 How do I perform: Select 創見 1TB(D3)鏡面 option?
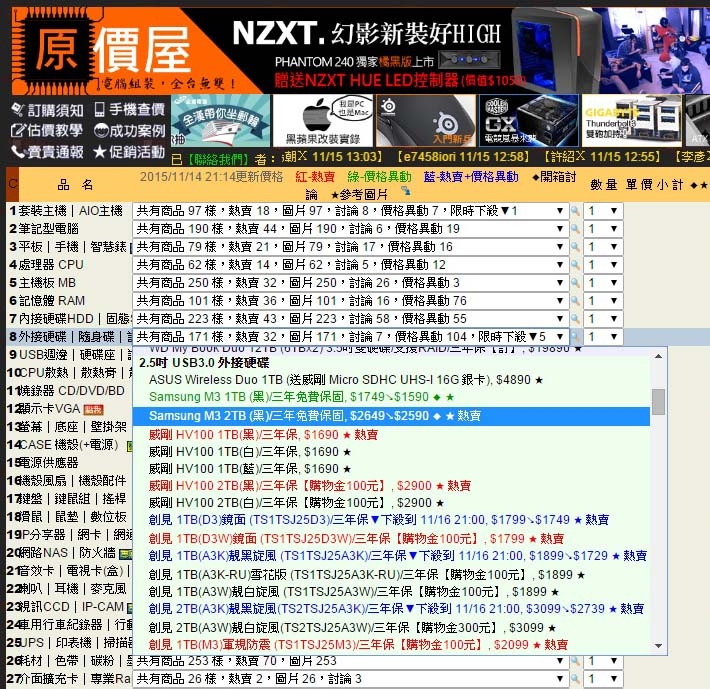click(391, 520)
